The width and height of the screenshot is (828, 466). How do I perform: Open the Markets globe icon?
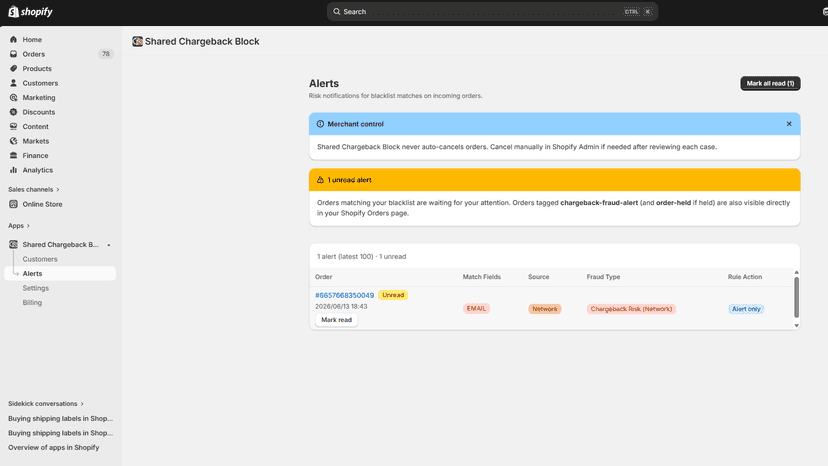(x=13, y=141)
